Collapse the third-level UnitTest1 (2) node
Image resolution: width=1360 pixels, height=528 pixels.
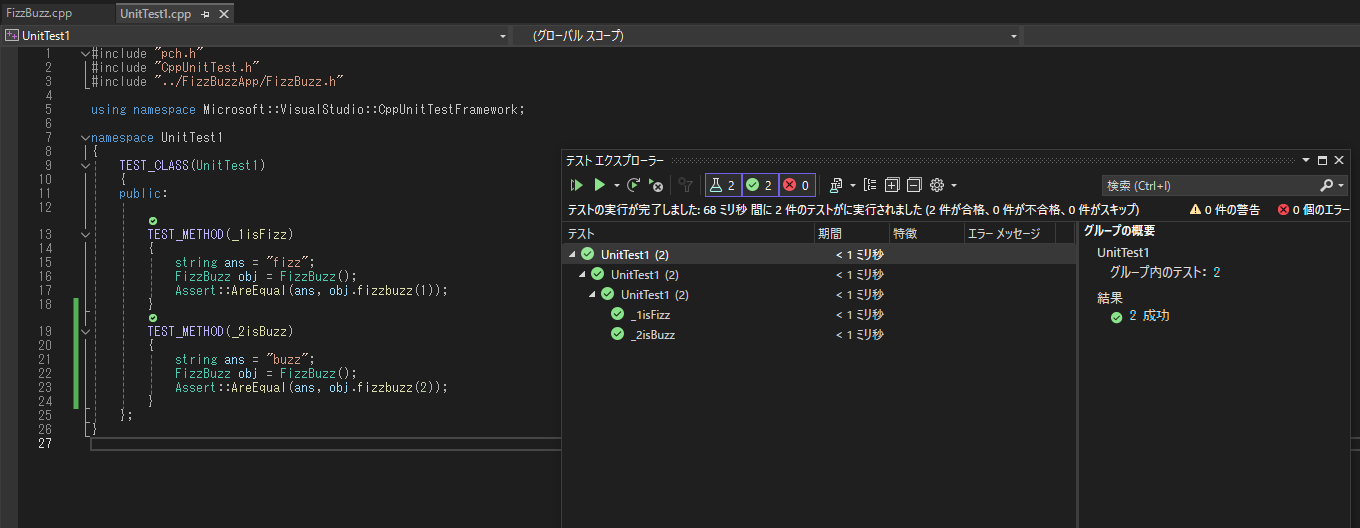click(592, 294)
